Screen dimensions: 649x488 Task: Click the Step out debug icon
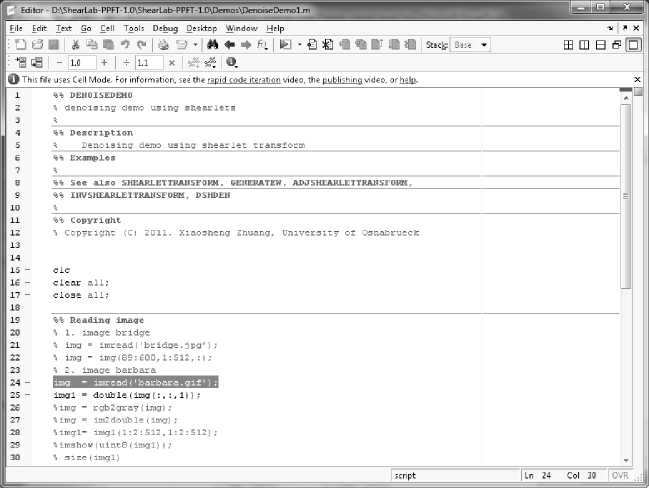377,44
